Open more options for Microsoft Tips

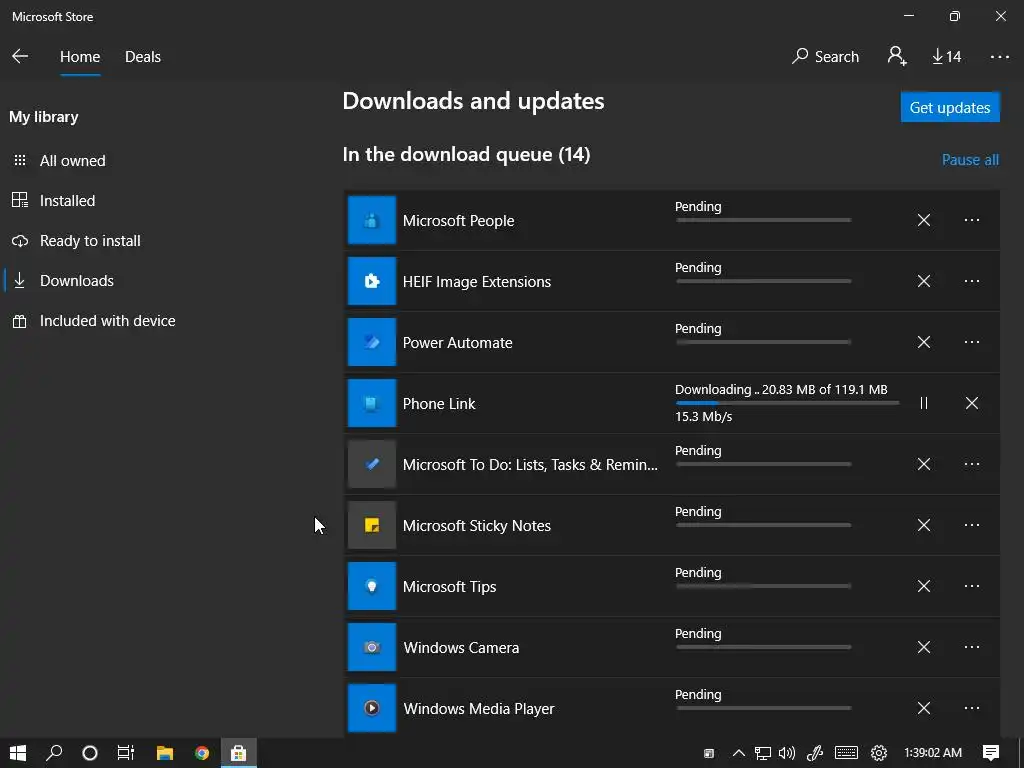972,586
